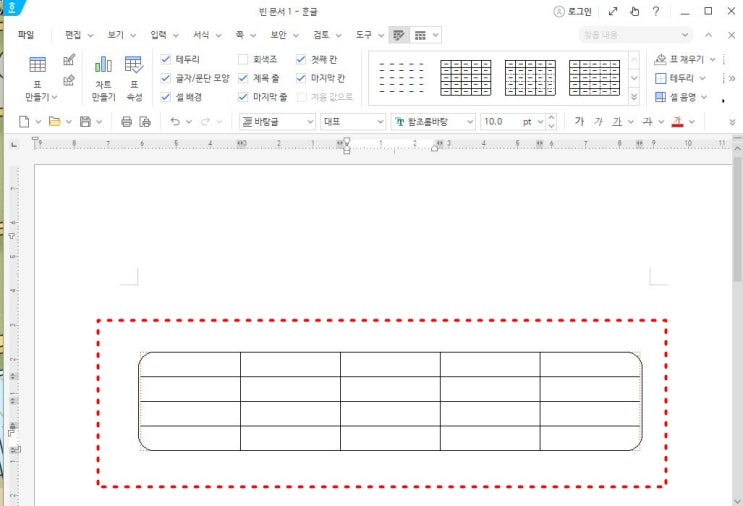
Task: Click the top-left cell of the table
Action: coord(190,364)
